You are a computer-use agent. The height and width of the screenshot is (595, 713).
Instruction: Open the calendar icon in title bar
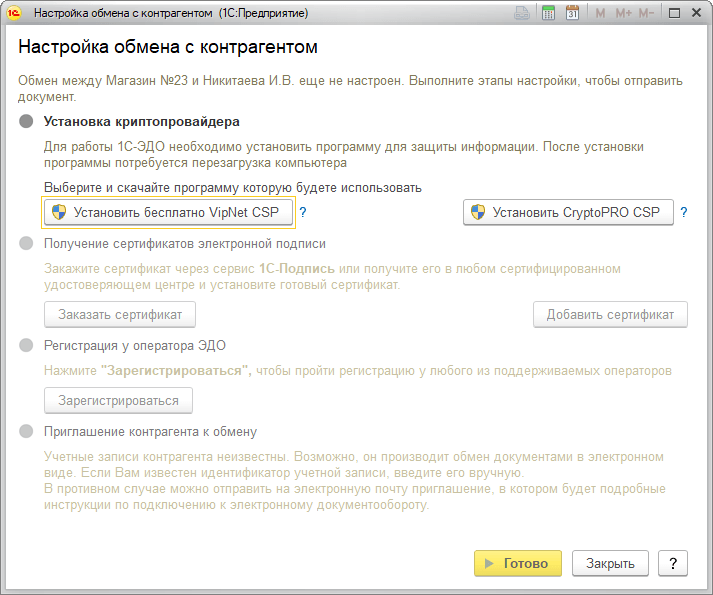572,13
